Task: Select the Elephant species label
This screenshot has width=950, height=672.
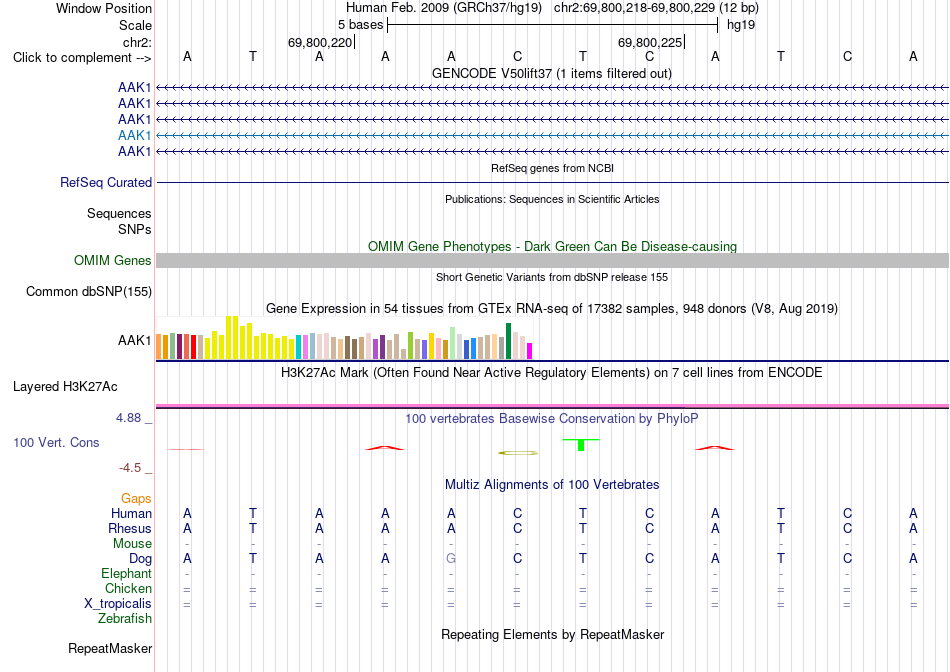Action: coord(126,573)
